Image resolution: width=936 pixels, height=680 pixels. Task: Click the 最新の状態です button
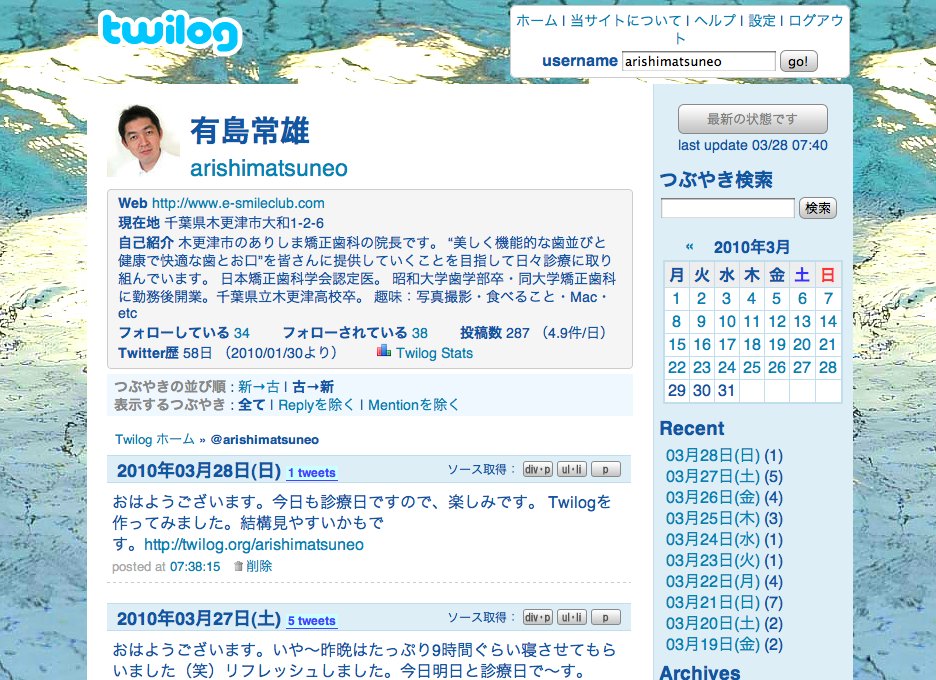pyautogui.click(x=753, y=119)
